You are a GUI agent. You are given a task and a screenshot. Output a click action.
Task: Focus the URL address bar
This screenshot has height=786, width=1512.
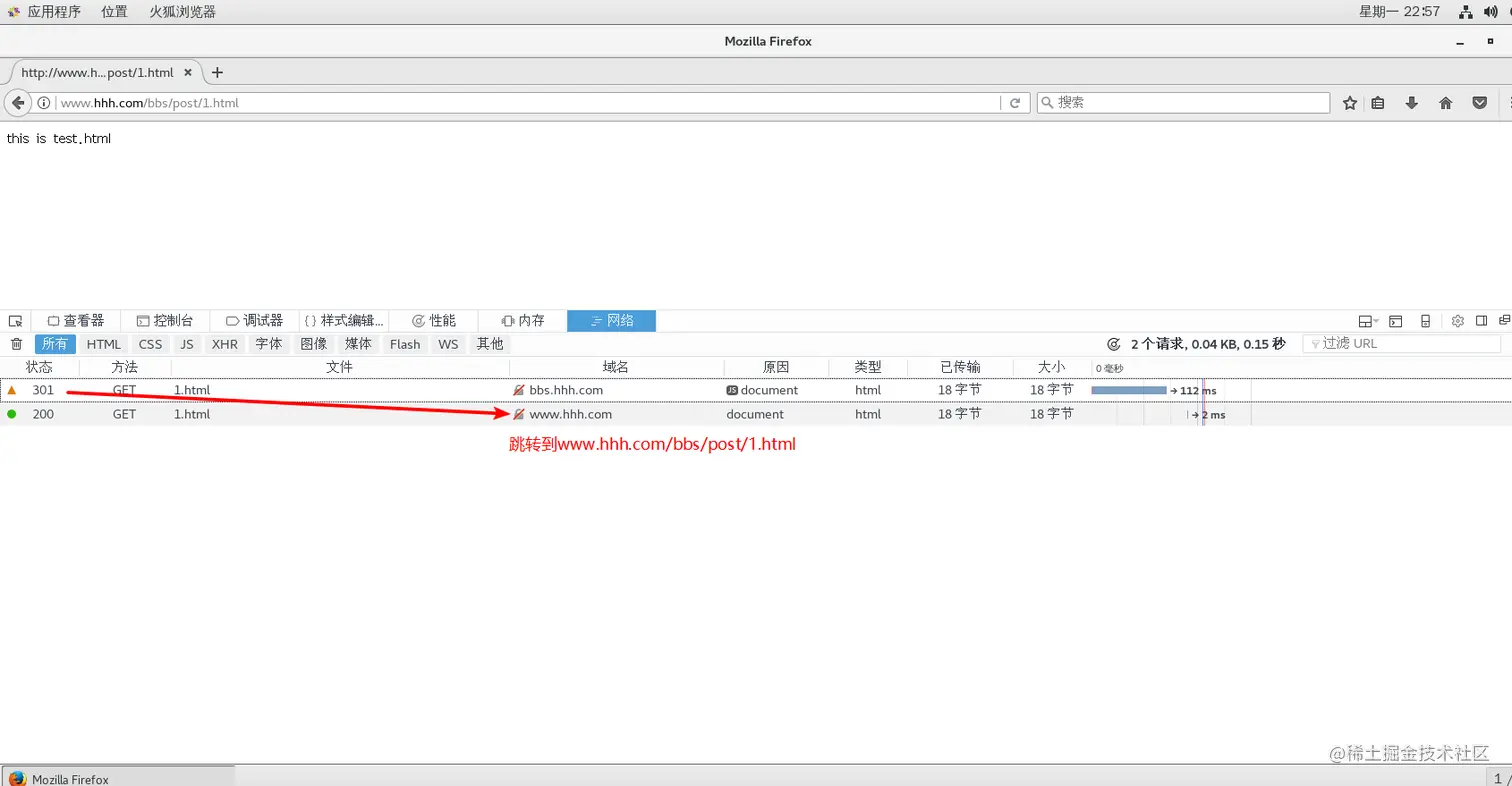pos(528,103)
